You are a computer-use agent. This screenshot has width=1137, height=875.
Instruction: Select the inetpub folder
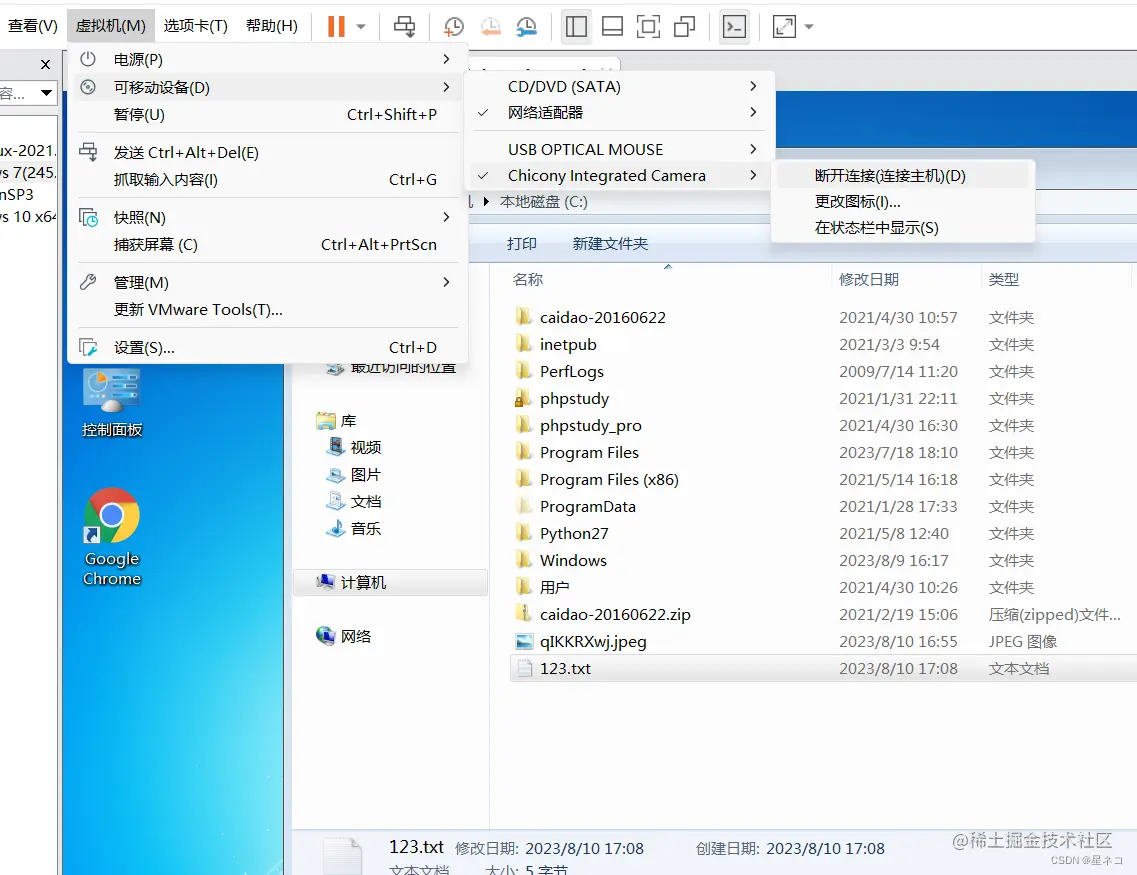(x=568, y=344)
